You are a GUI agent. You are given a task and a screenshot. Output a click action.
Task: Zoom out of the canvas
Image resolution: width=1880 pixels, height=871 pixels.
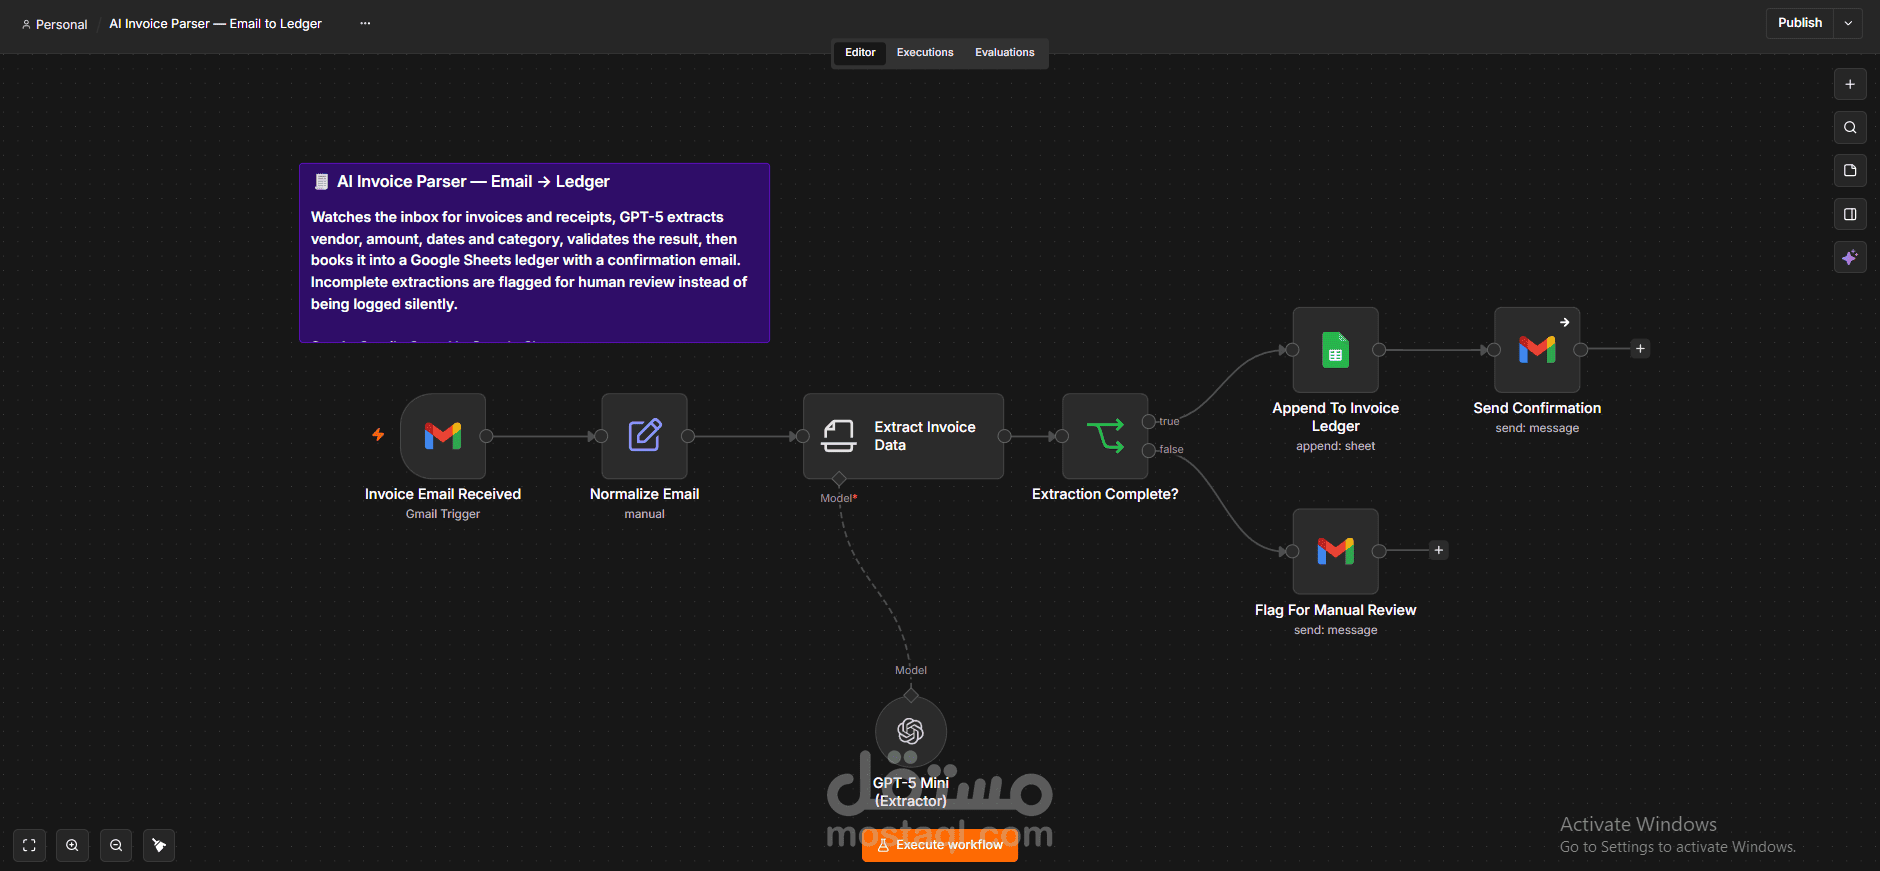(x=116, y=846)
